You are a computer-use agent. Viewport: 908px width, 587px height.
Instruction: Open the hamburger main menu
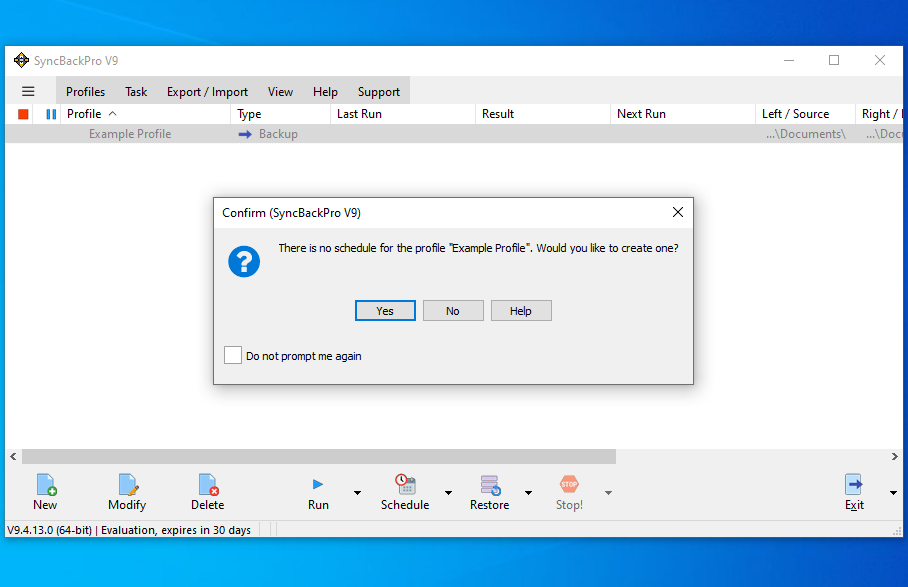coord(28,91)
